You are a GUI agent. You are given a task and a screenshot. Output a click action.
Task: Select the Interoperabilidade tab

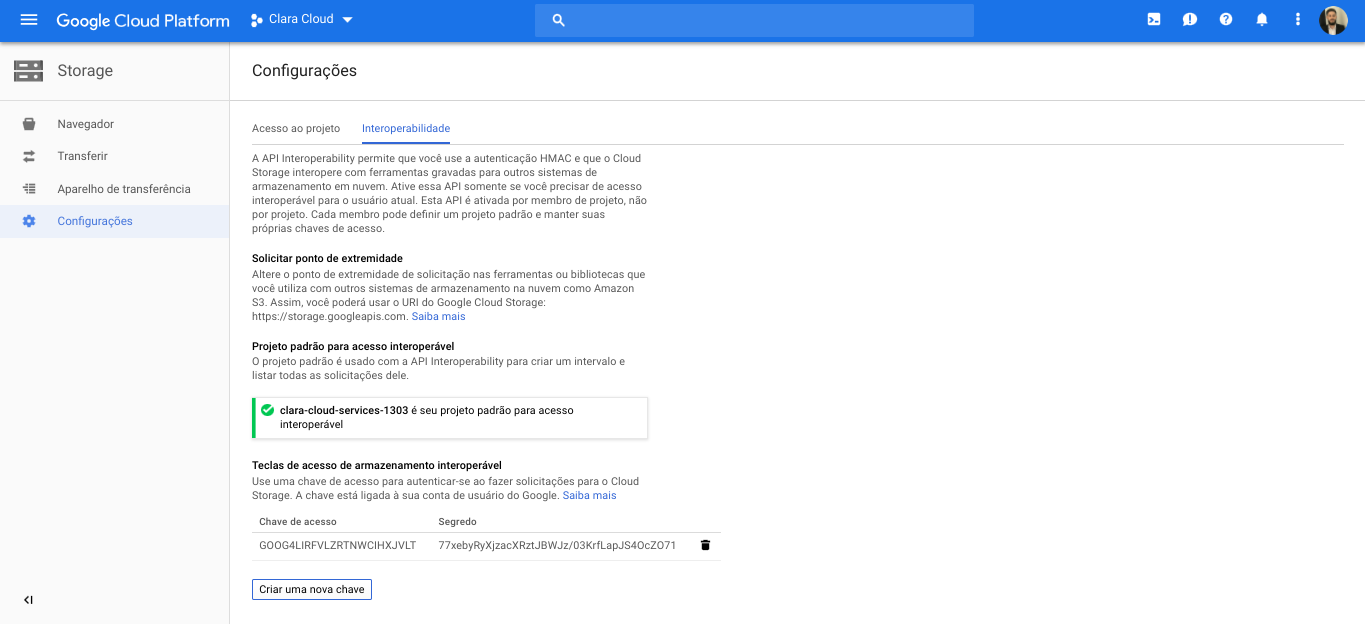406,128
